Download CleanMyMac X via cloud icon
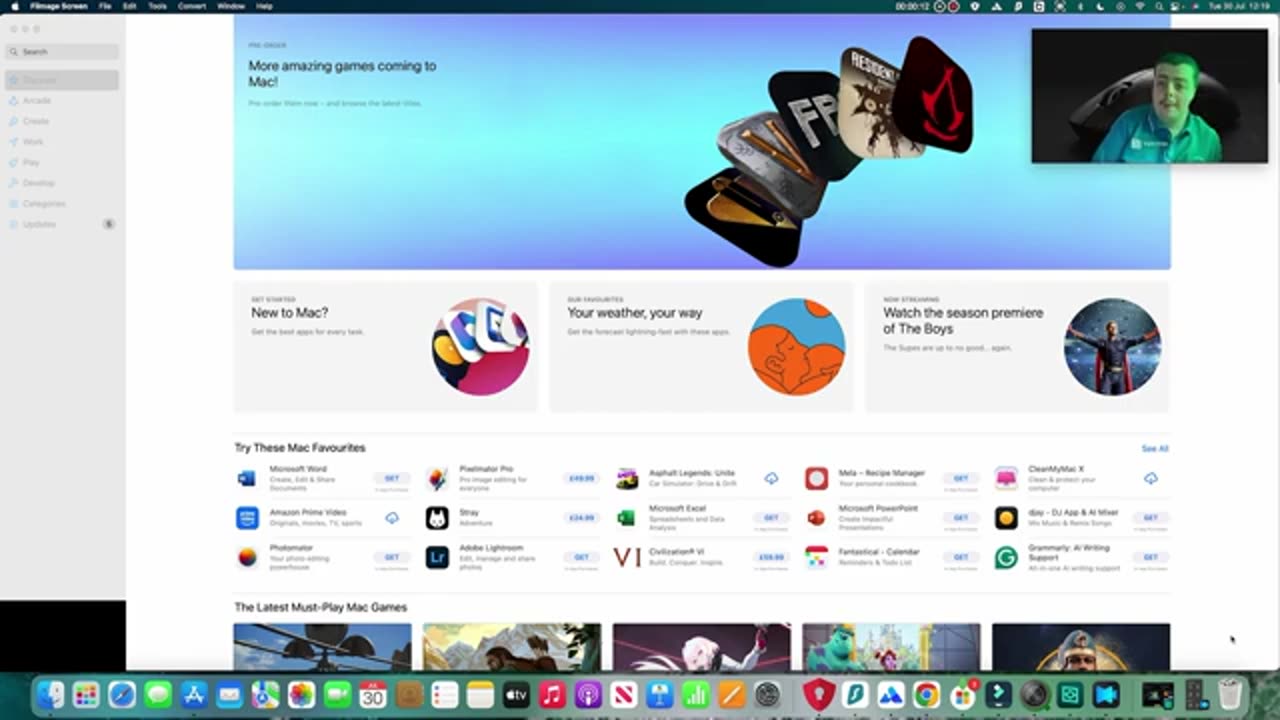Screen dimensions: 1280x720 click(1151, 478)
